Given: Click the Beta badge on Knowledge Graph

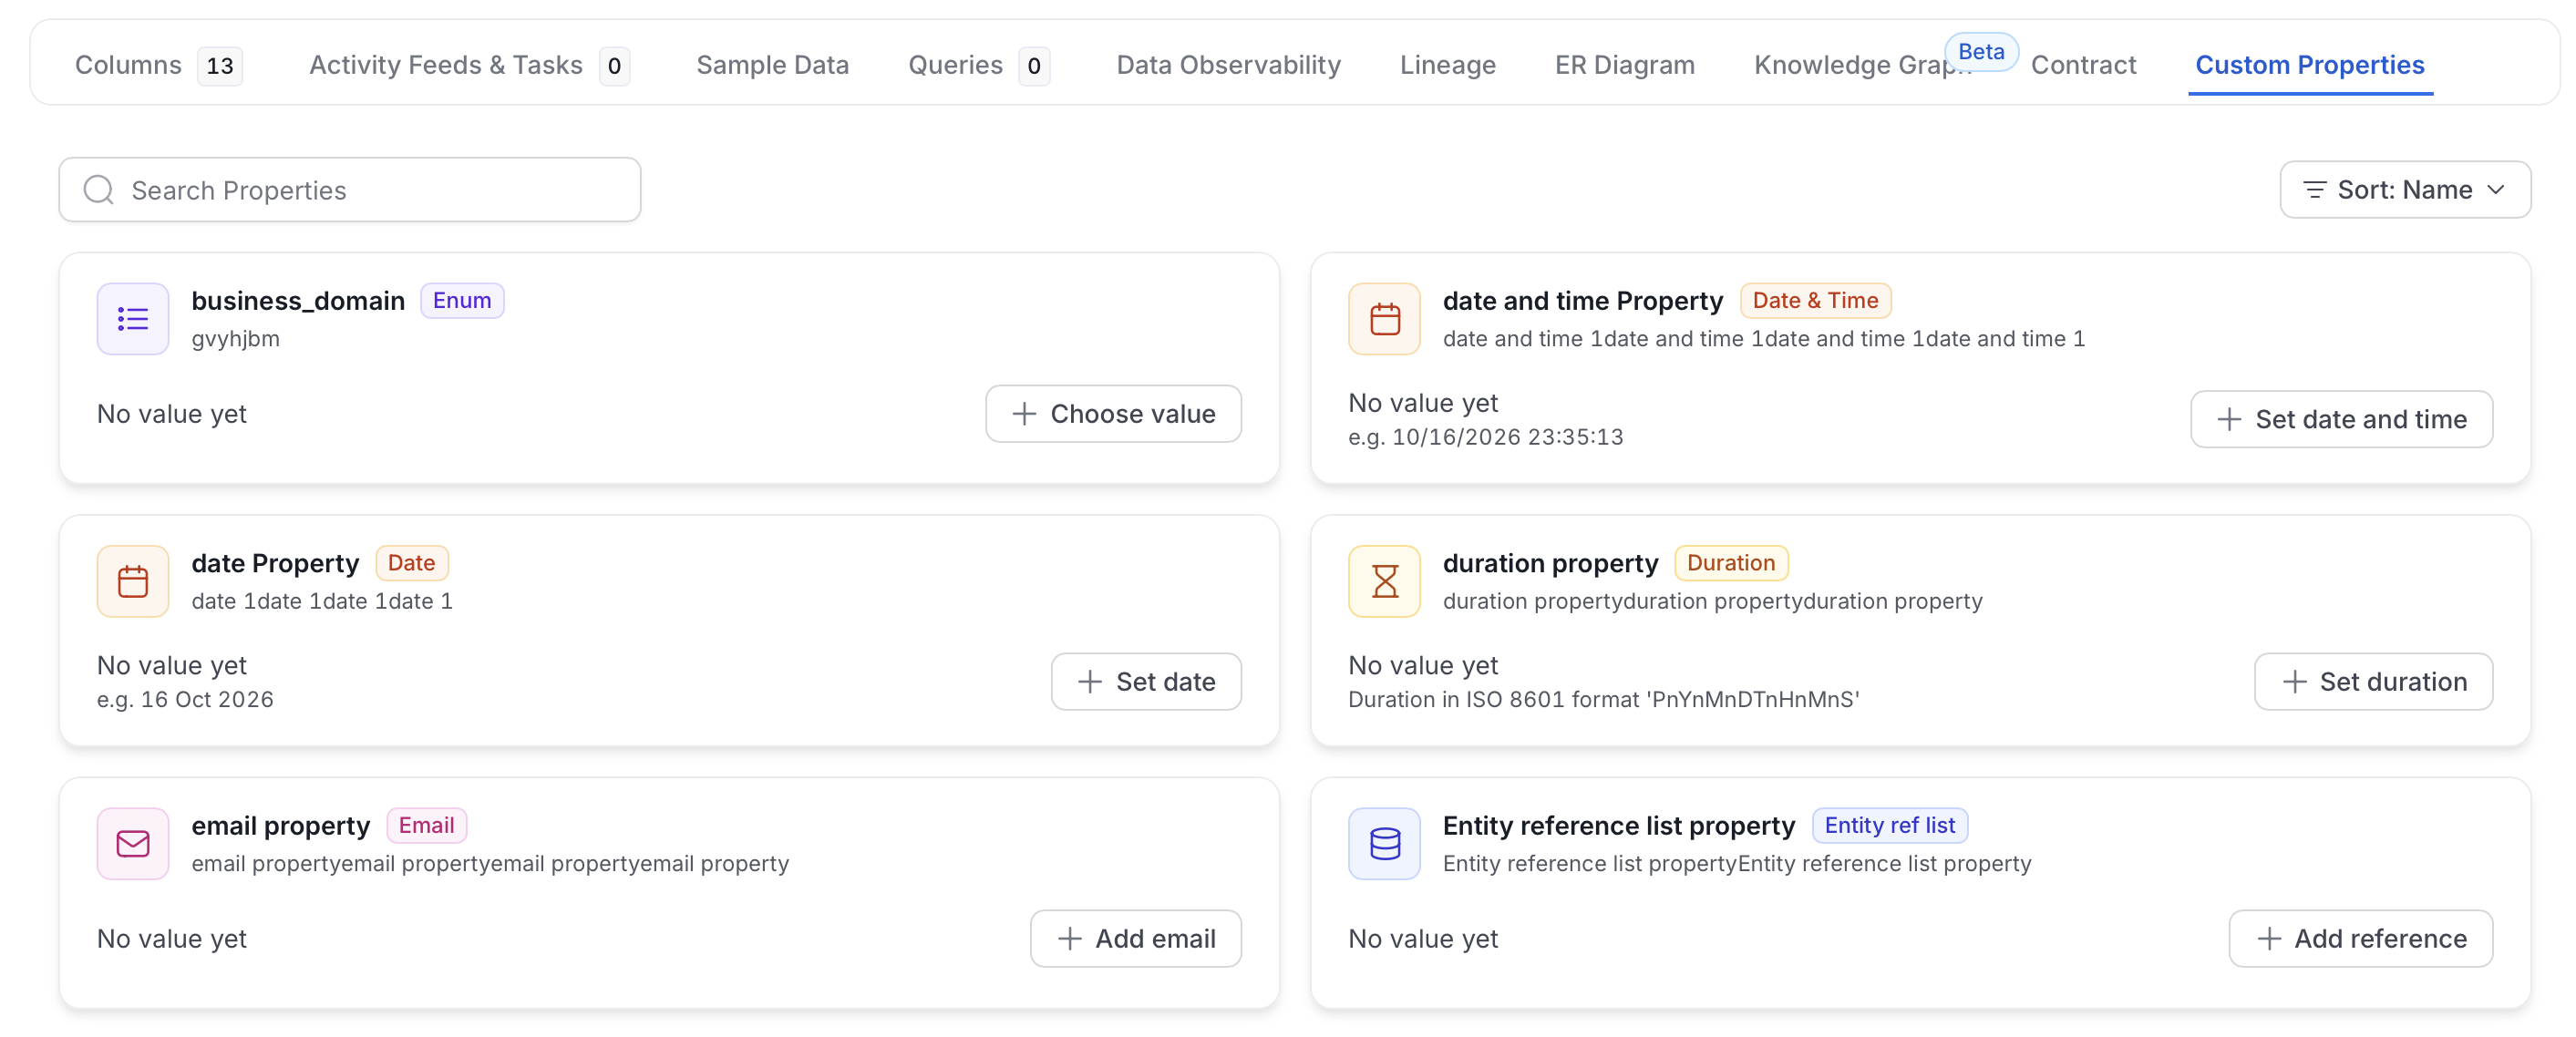Looking at the screenshot, I should coord(1980,51).
